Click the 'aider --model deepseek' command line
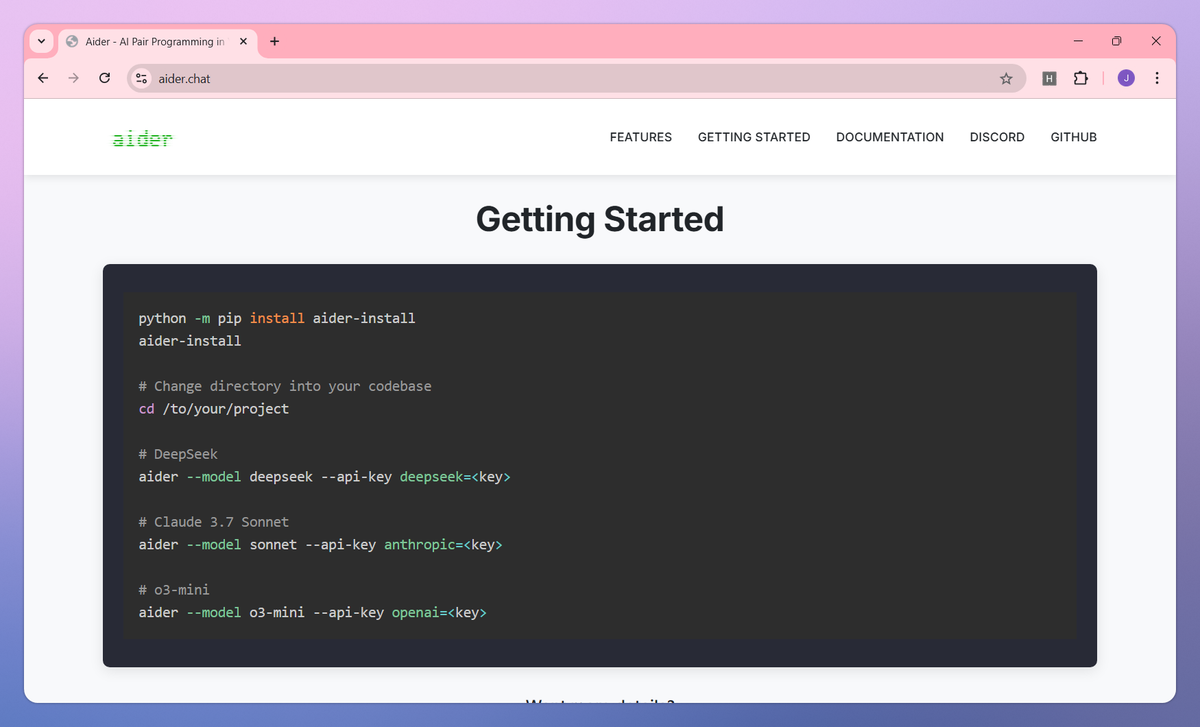The height and width of the screenshot is (727, 1200). 325,477
